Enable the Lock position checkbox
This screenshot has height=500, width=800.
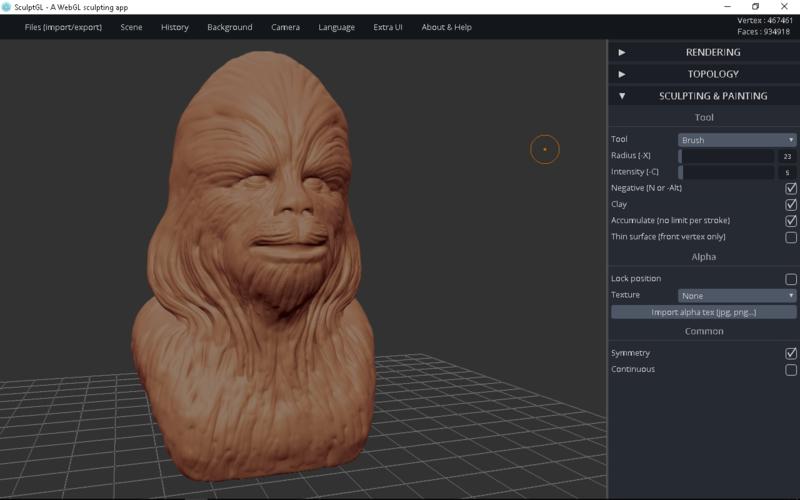(x=791, y=280)
